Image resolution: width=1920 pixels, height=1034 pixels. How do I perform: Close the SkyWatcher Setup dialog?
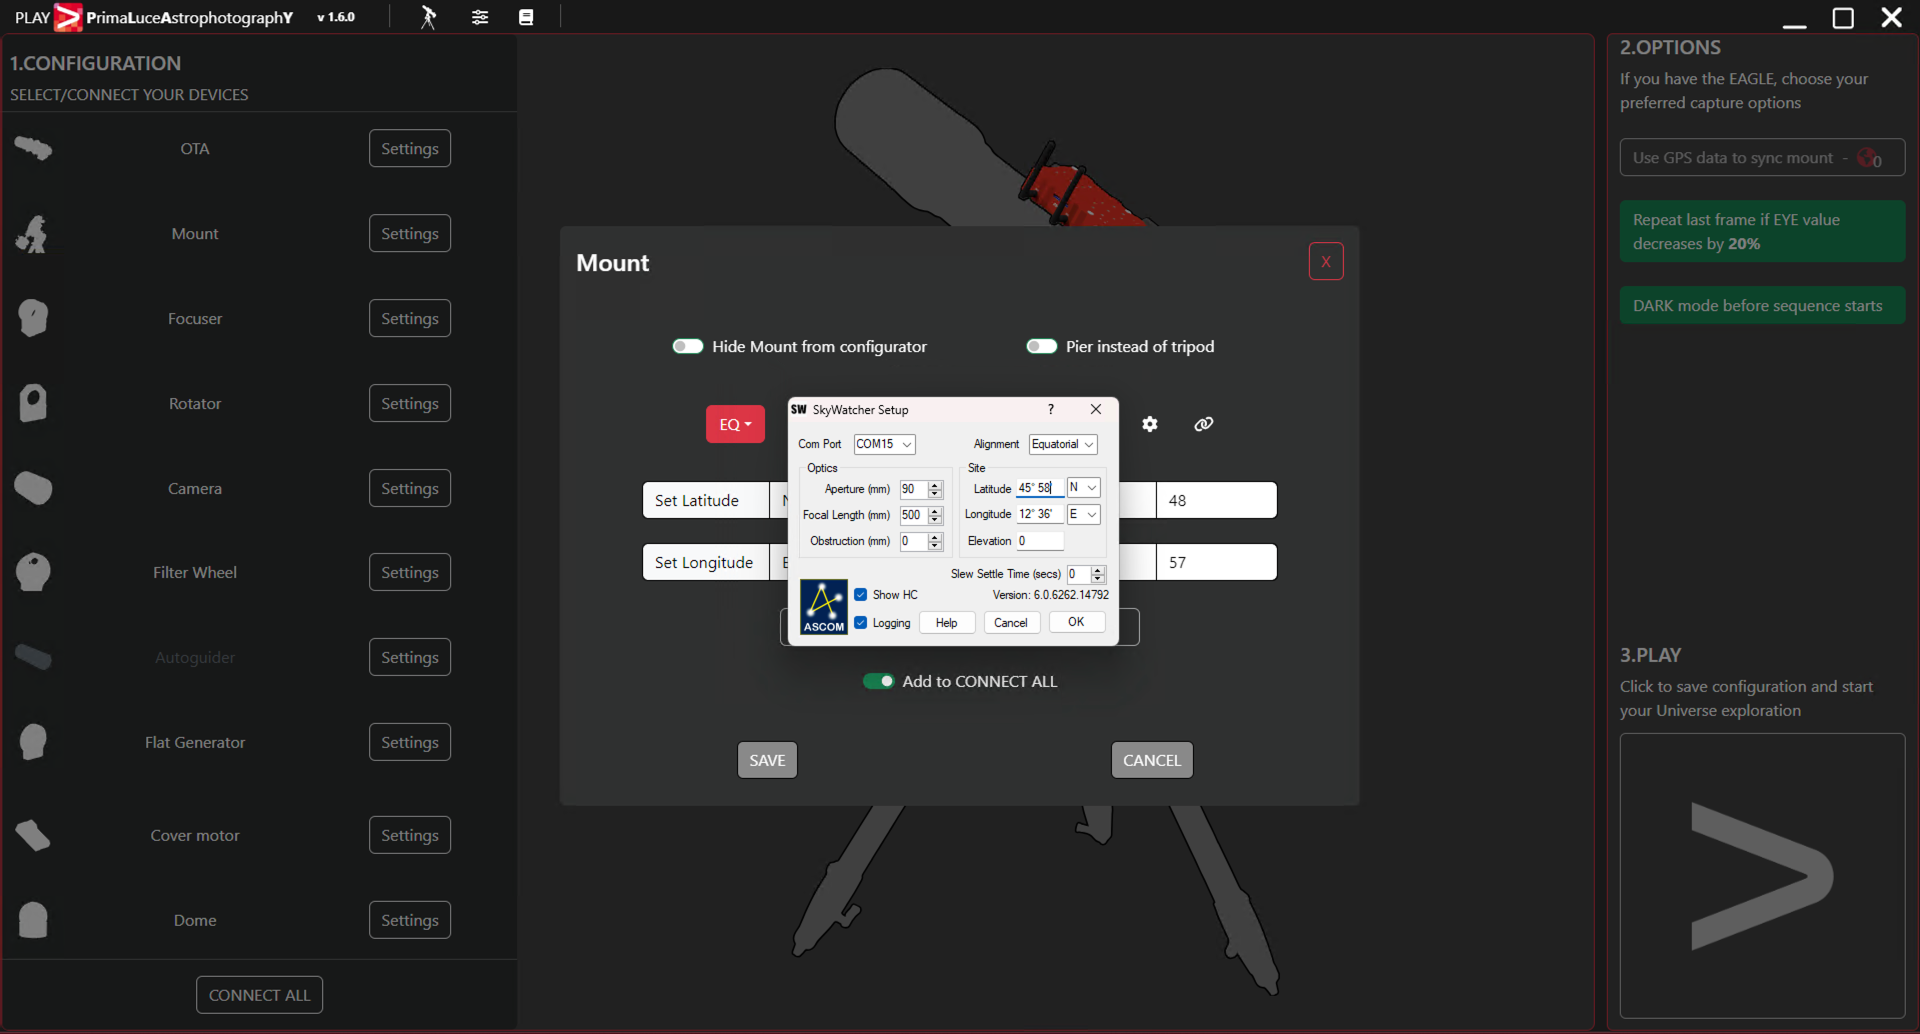[1096, 409]
